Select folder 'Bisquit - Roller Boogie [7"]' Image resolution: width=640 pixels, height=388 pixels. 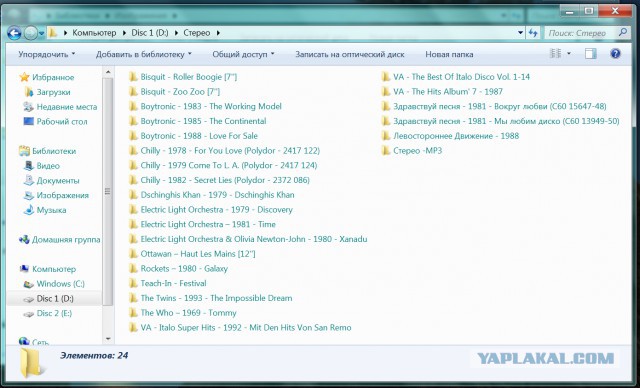pyautogui.click(x=183, y=77)
